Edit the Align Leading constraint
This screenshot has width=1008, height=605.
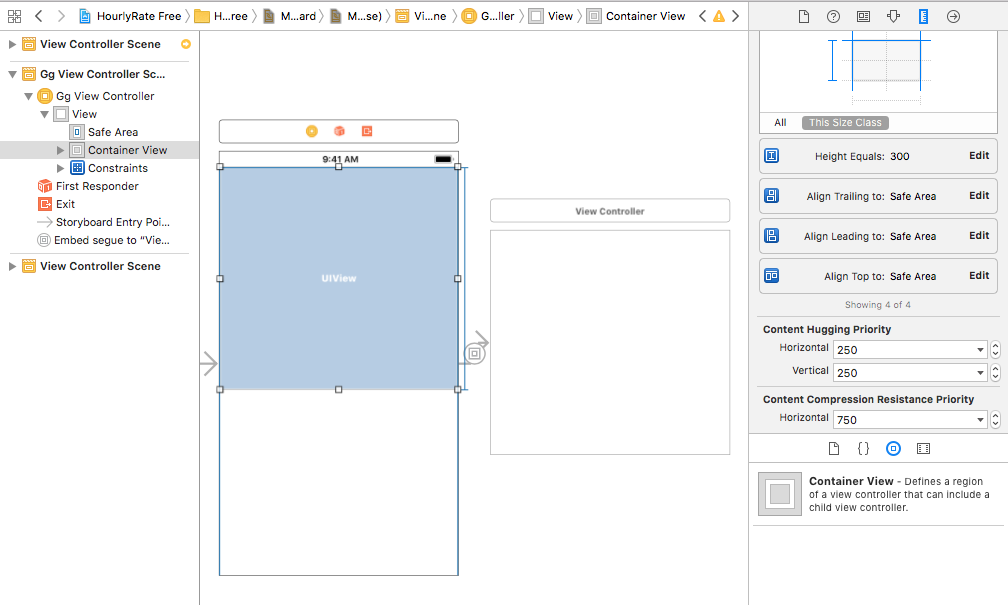979,235
